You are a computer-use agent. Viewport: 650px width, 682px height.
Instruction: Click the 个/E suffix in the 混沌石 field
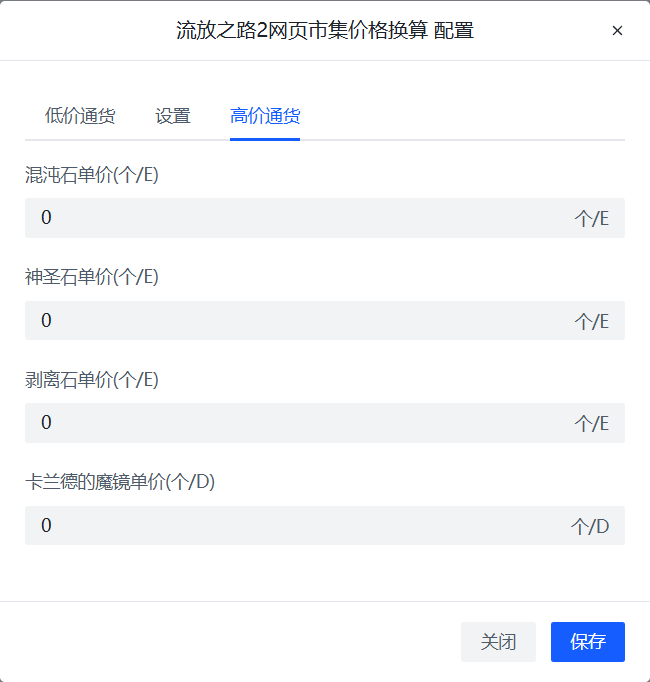pos(591,219)
